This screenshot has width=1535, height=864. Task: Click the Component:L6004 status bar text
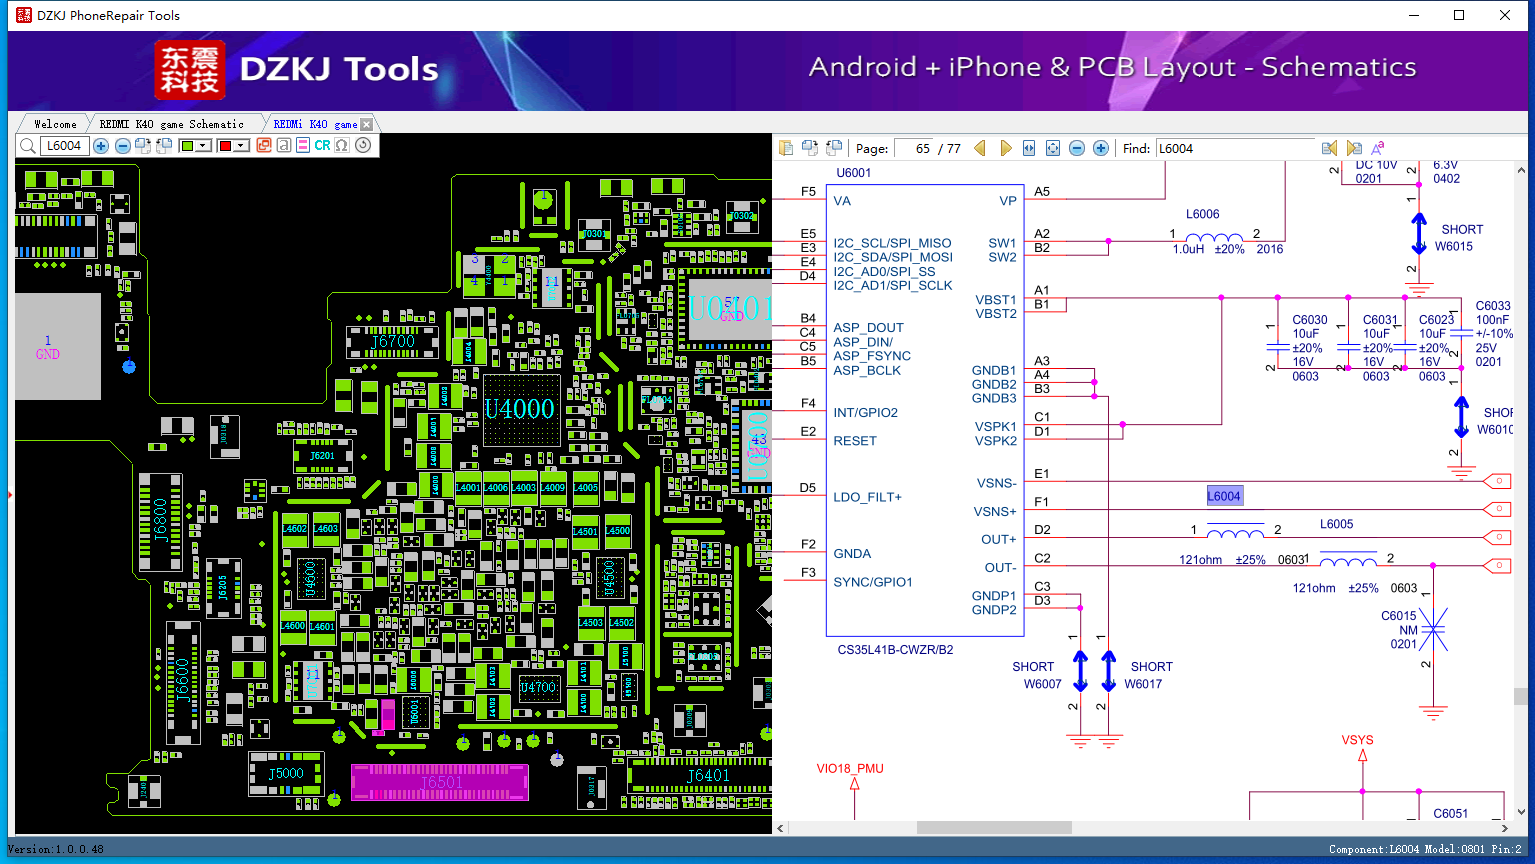tap(1374, 850)
